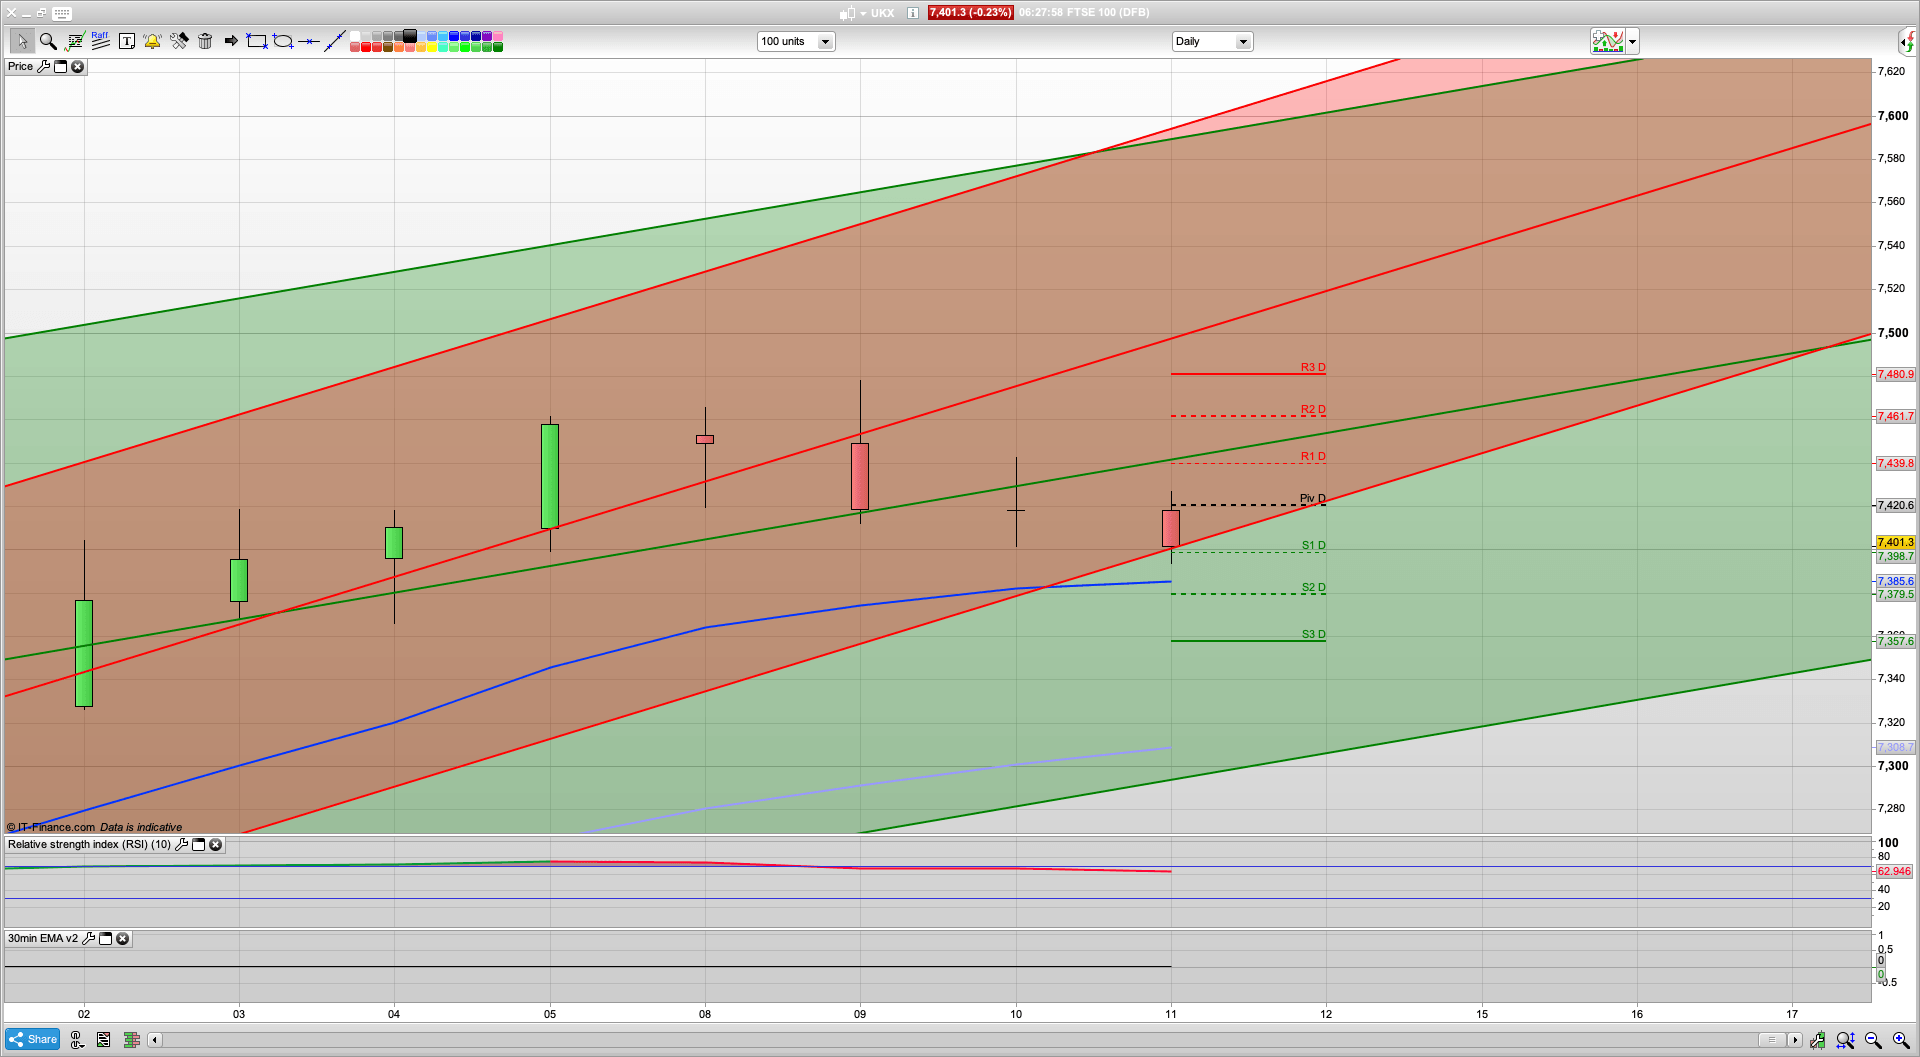
Task: Open RSI indicator settings wrench
Action: 181,845
